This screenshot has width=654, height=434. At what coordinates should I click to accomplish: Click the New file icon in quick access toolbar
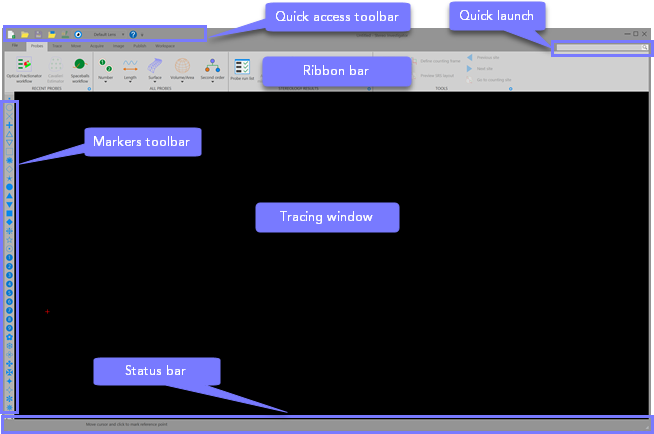[x=11, y=35]
